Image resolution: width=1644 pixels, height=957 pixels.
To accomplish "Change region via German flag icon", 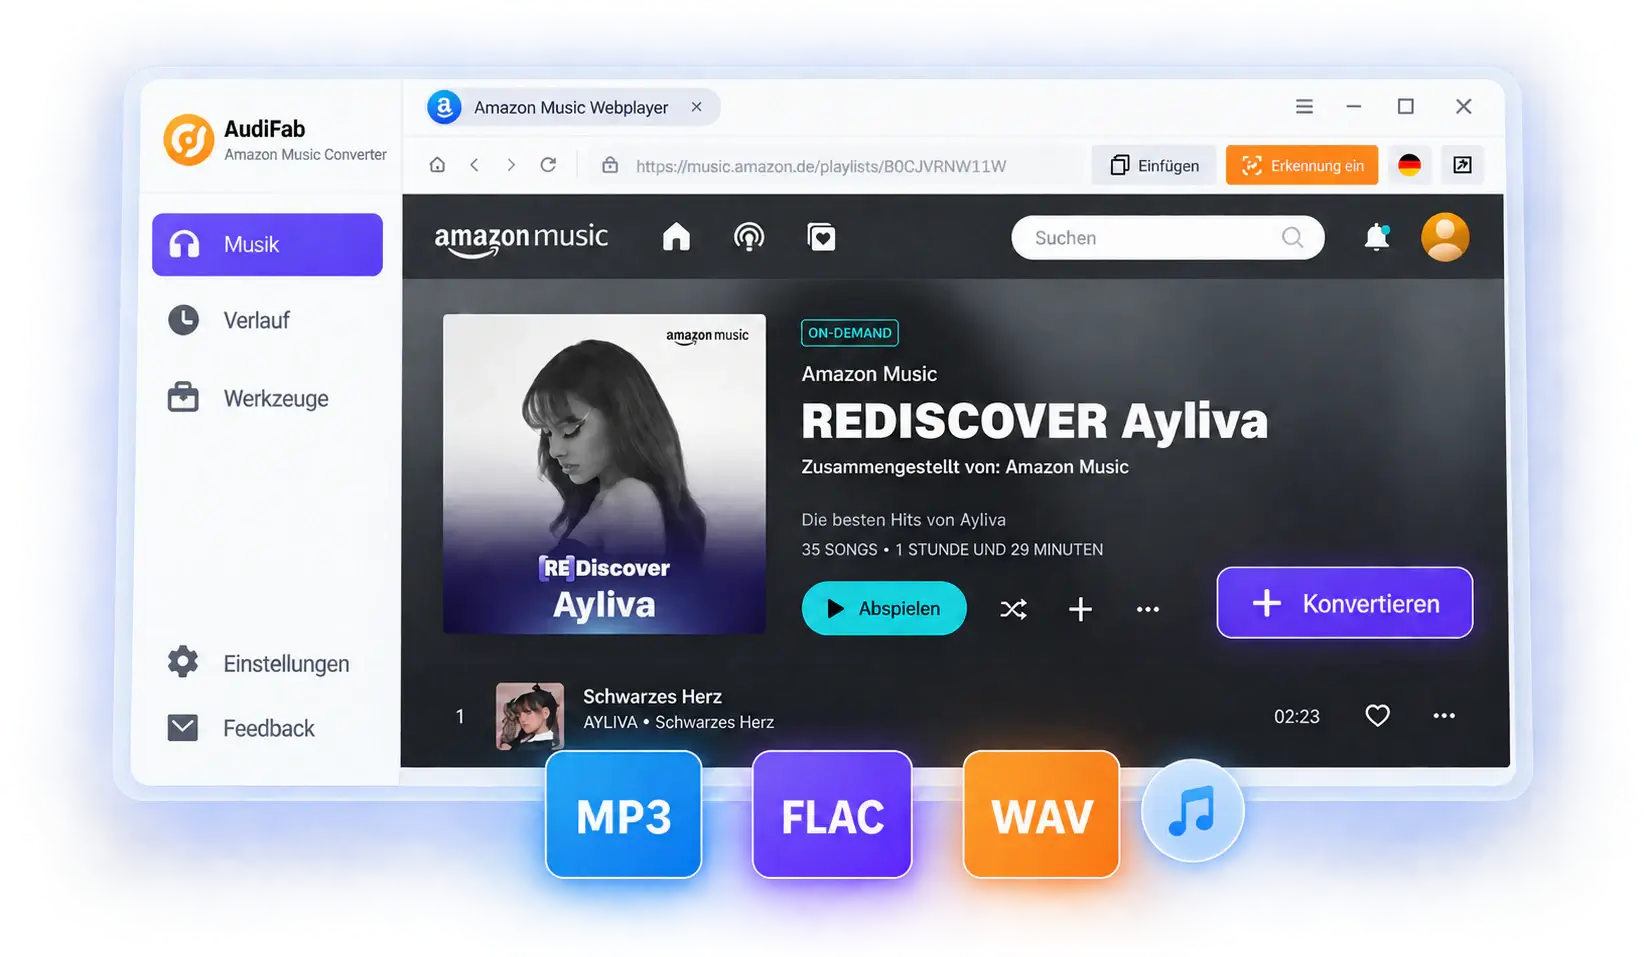I will pos(1409,165).
